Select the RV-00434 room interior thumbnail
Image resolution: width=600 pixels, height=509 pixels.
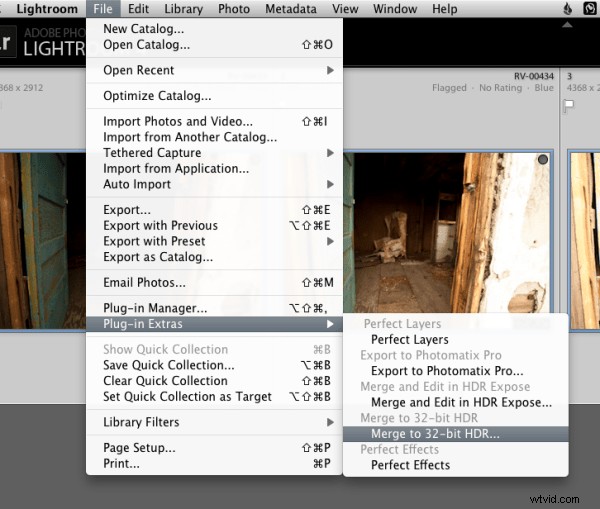coord(448,233)
